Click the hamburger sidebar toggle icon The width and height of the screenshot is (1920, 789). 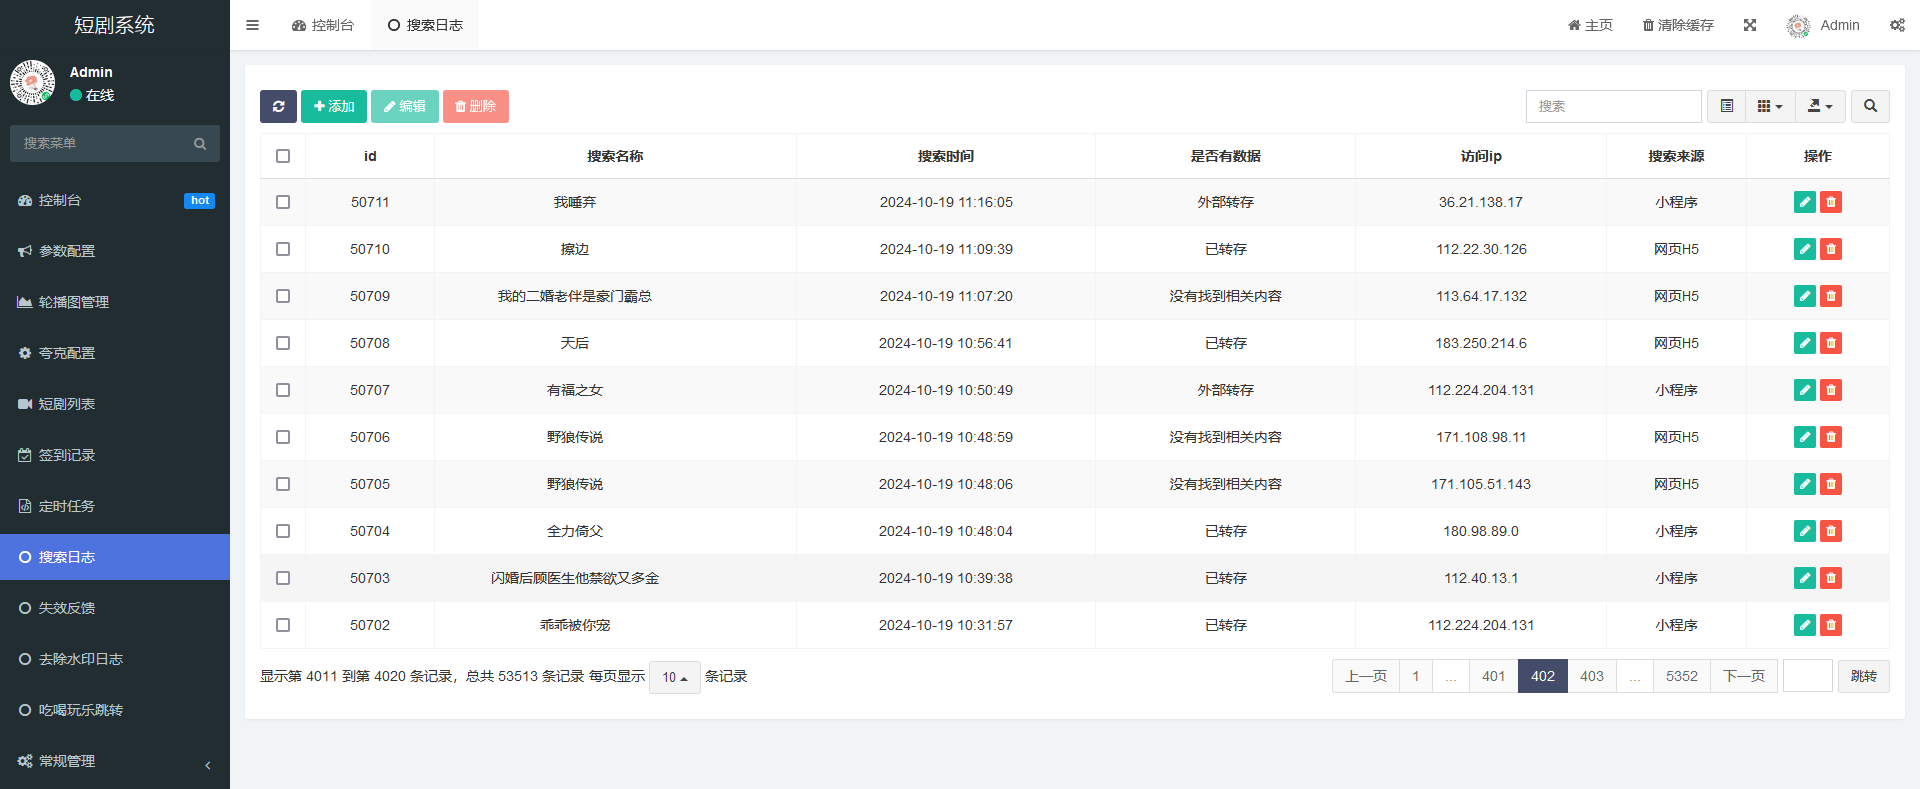[x=252, y=25]
